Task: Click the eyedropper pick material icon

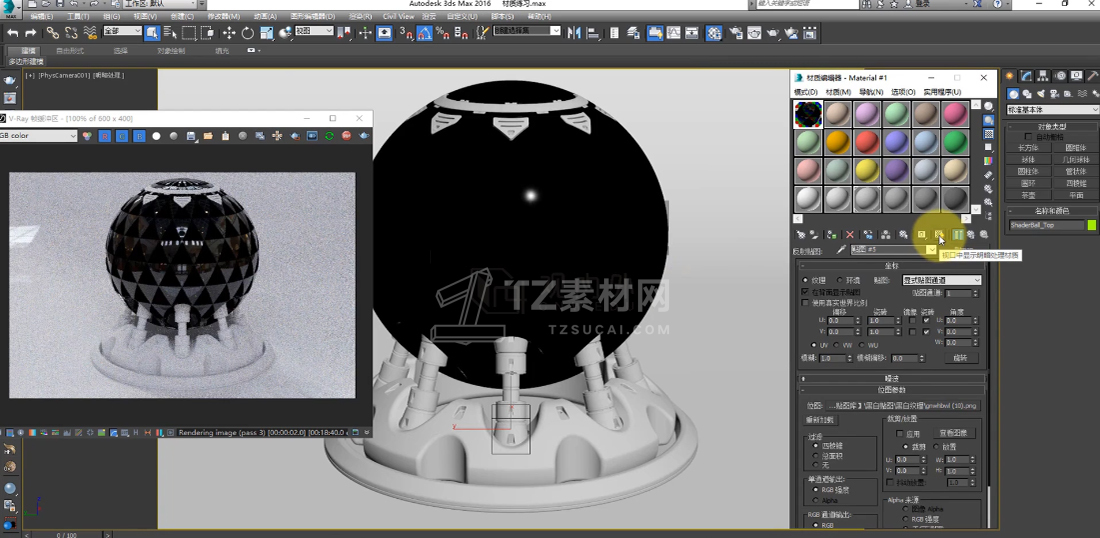Action: point(841,250)
